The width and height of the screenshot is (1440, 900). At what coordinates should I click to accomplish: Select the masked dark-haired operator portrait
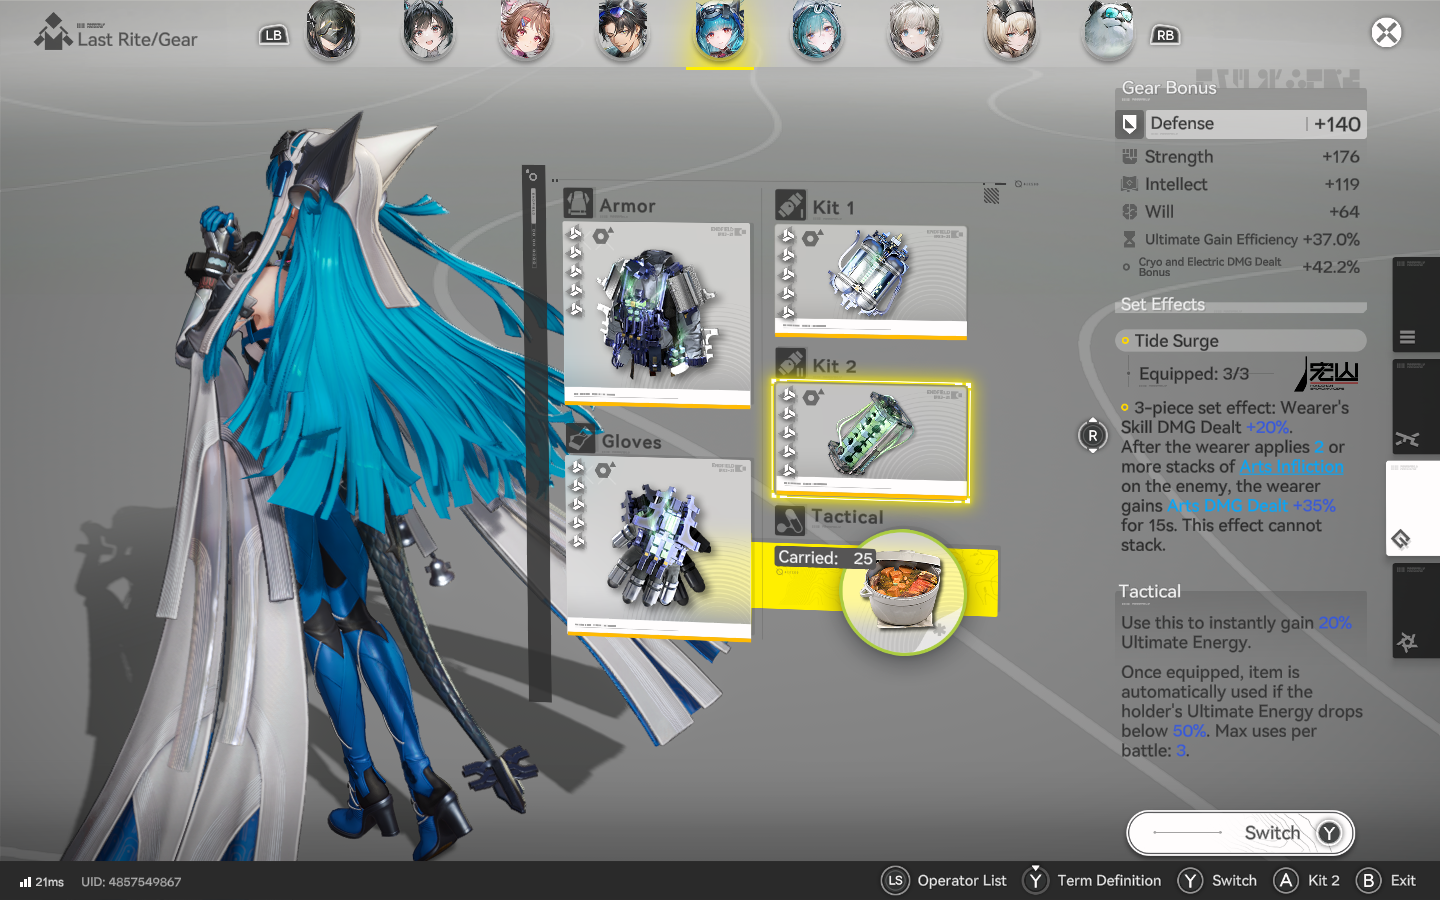pos(331,30)
